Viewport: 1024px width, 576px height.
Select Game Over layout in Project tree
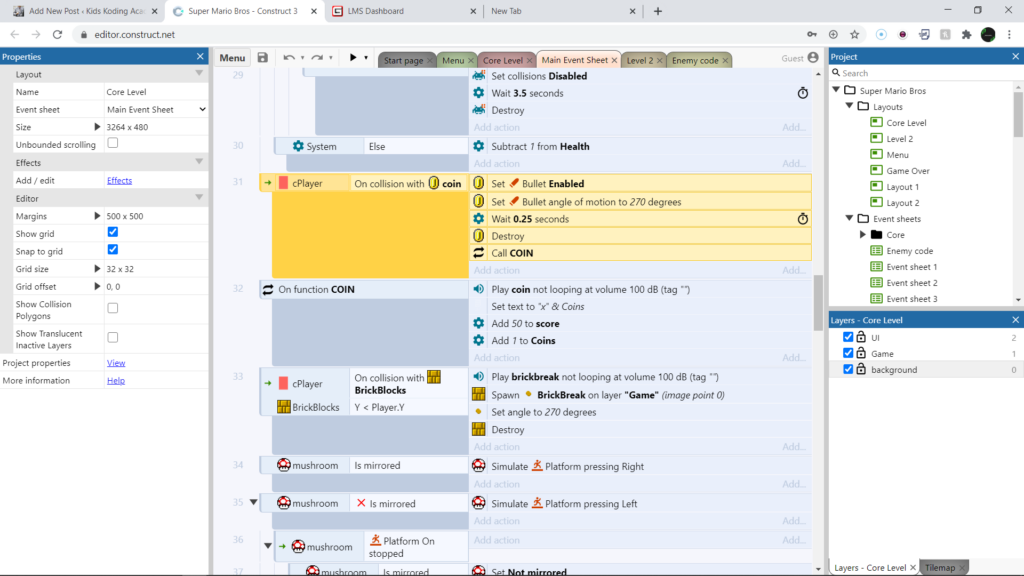908,170
